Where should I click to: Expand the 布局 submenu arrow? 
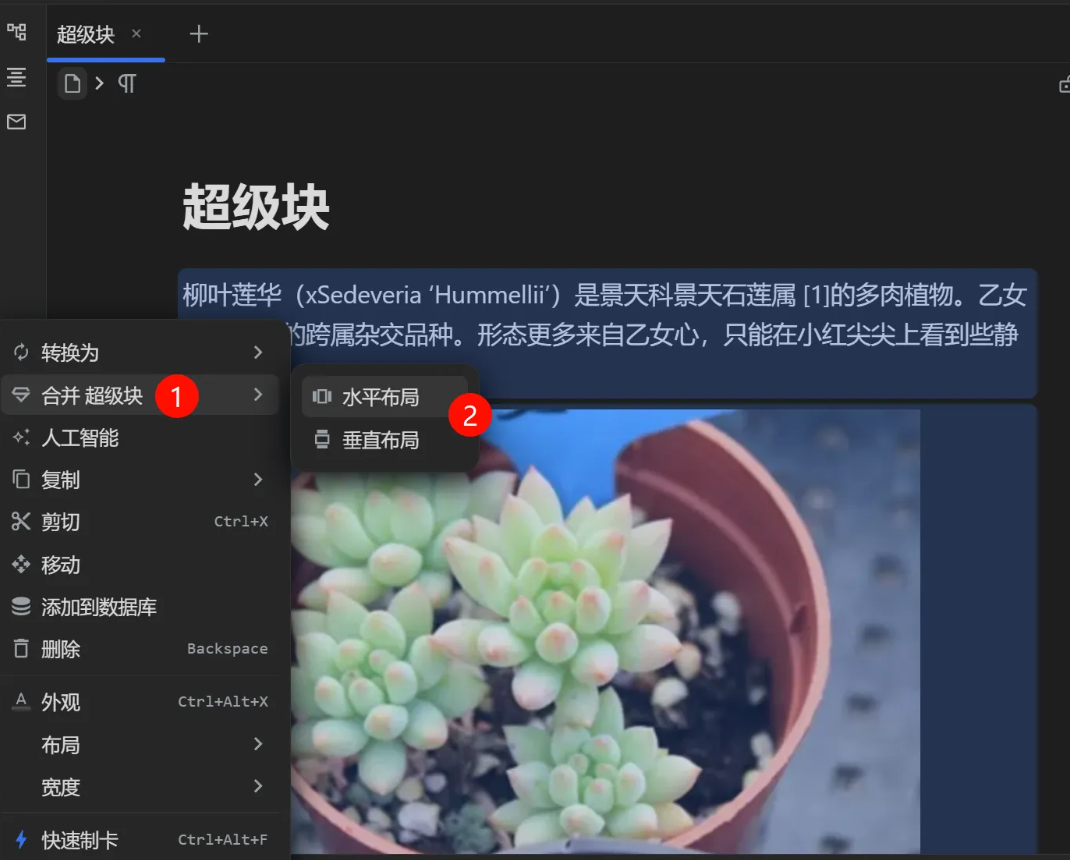coord(258,744)
